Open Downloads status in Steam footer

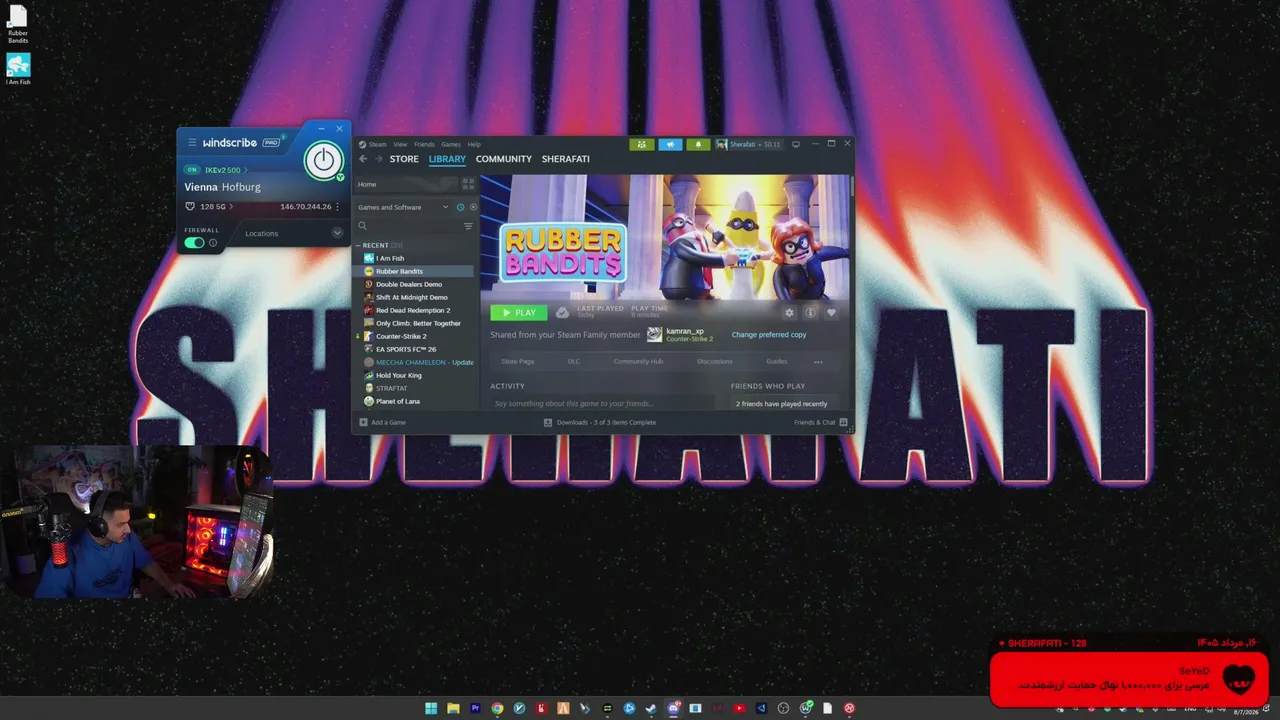tap(600, 423)
